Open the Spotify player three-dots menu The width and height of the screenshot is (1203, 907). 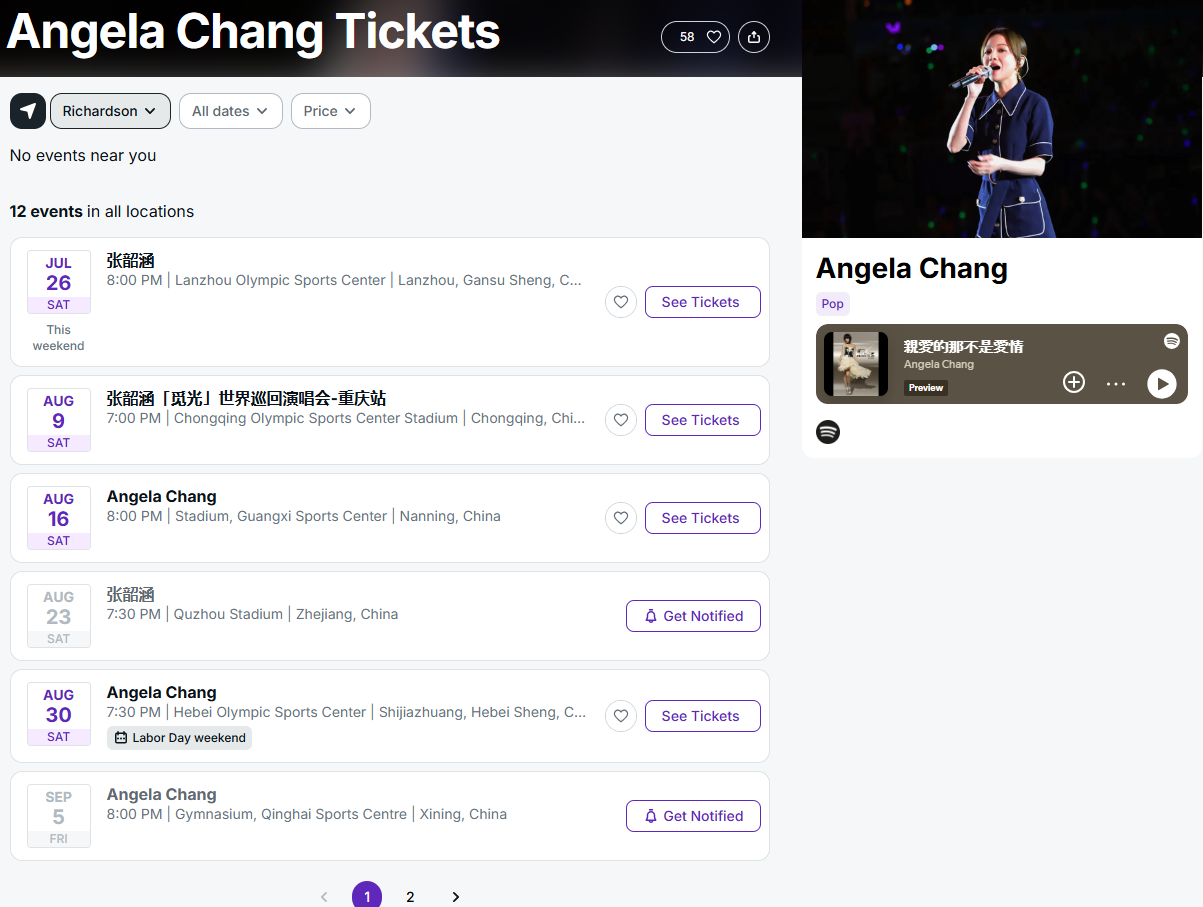(x=1116, y=384)
